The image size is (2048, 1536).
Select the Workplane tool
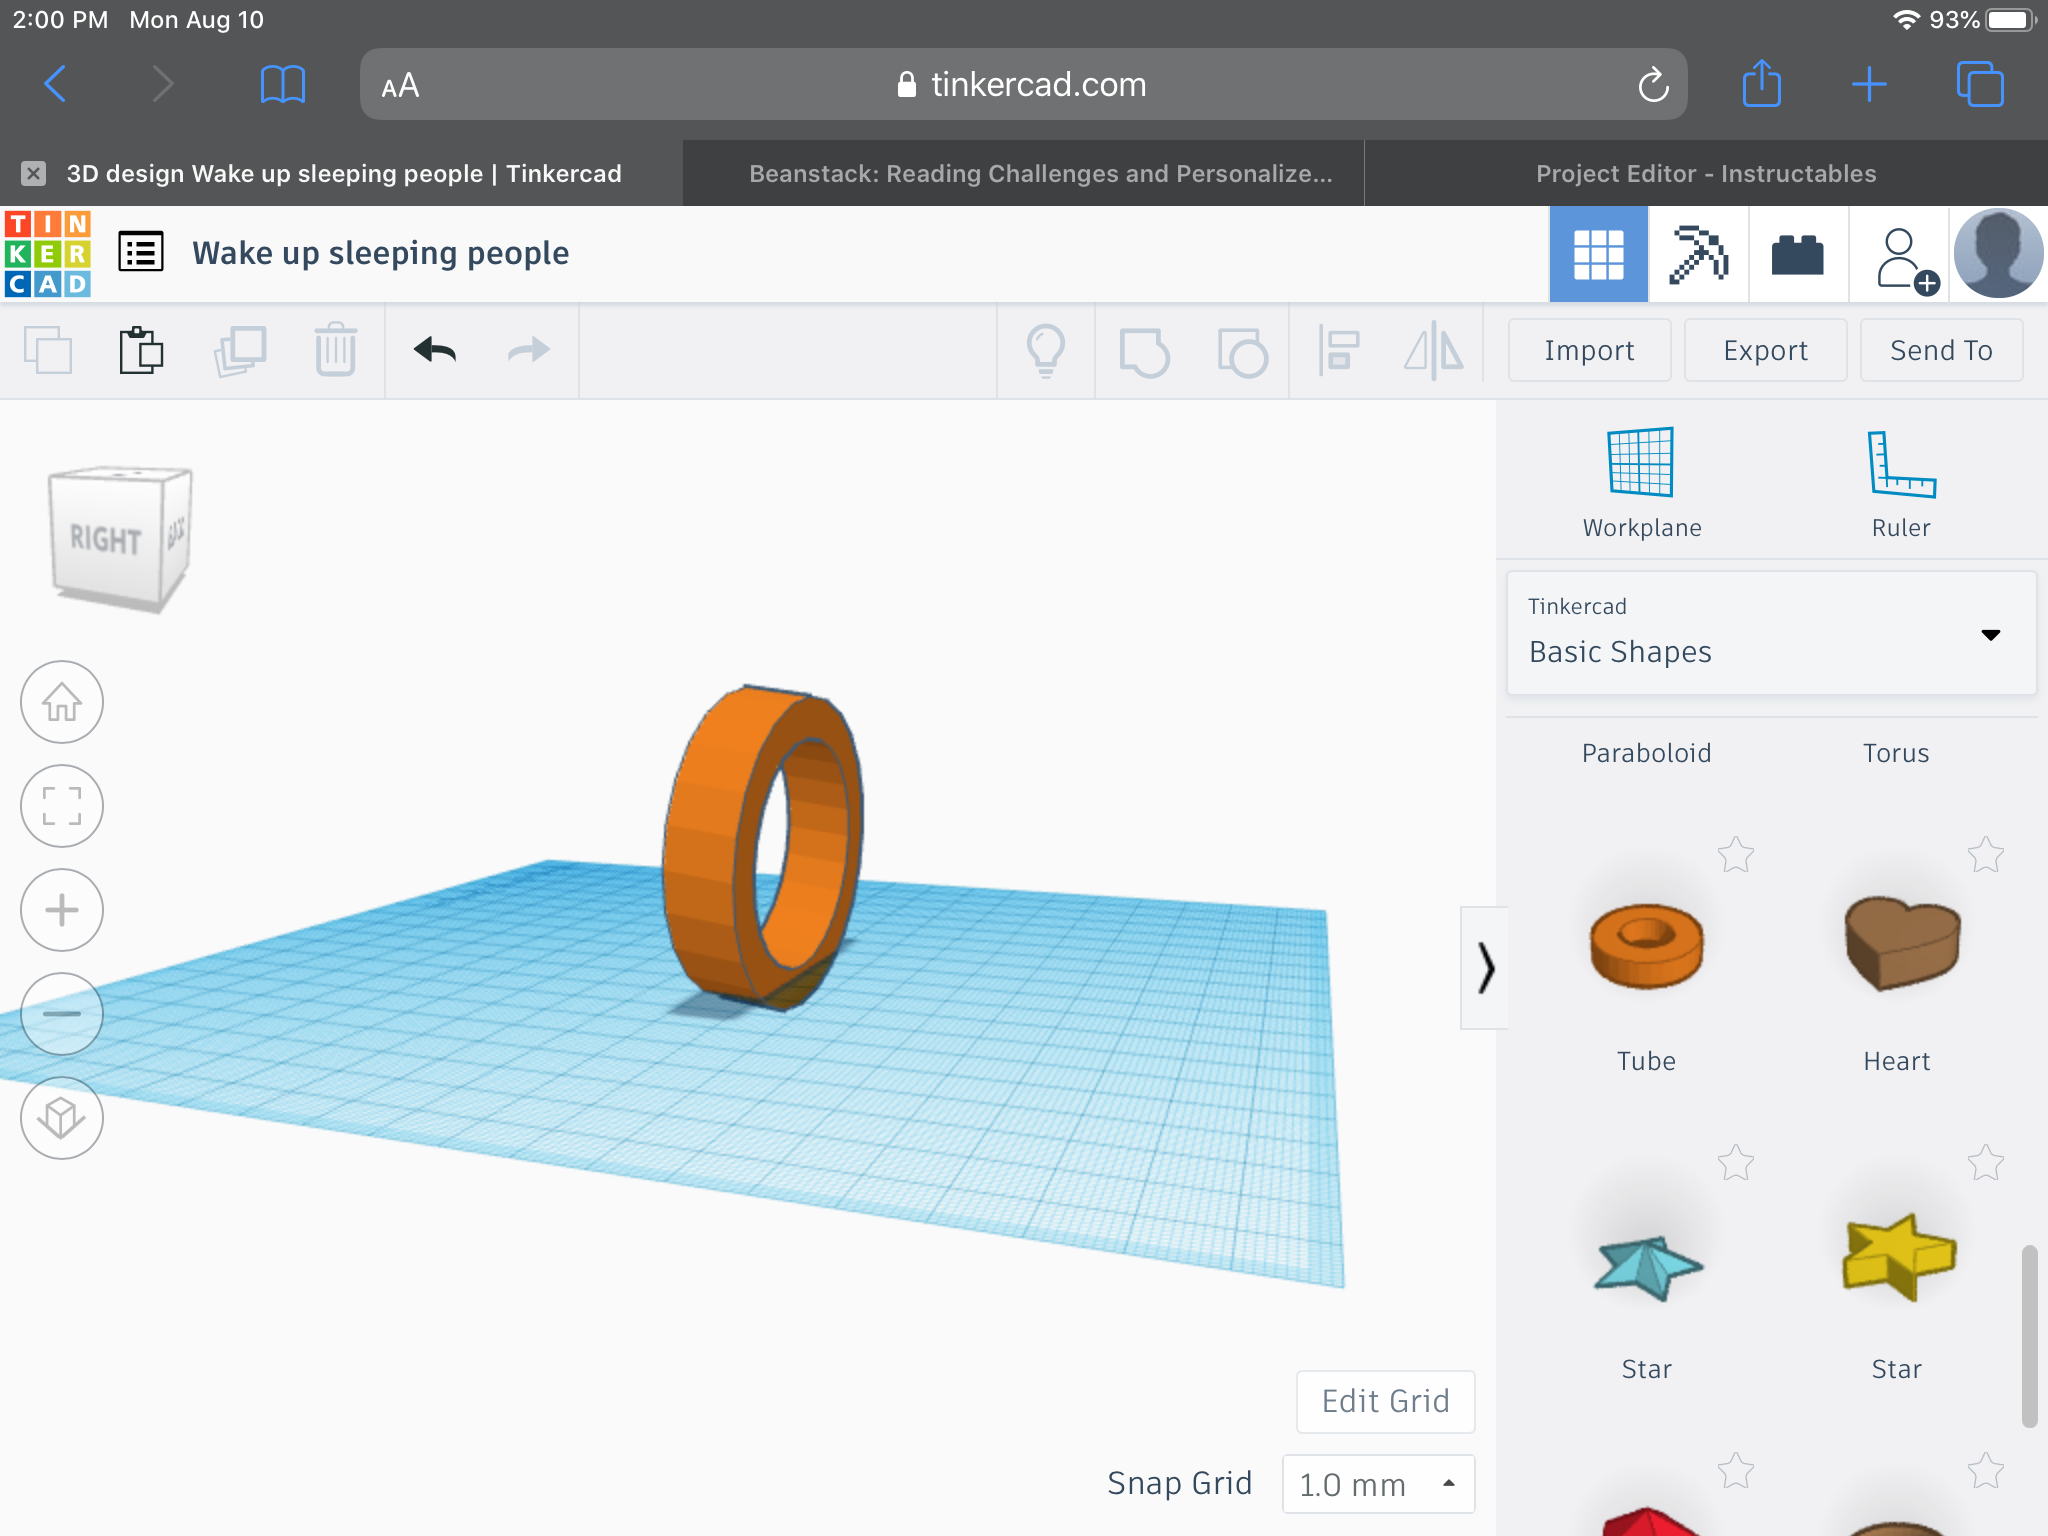[x=1641, y=484]
